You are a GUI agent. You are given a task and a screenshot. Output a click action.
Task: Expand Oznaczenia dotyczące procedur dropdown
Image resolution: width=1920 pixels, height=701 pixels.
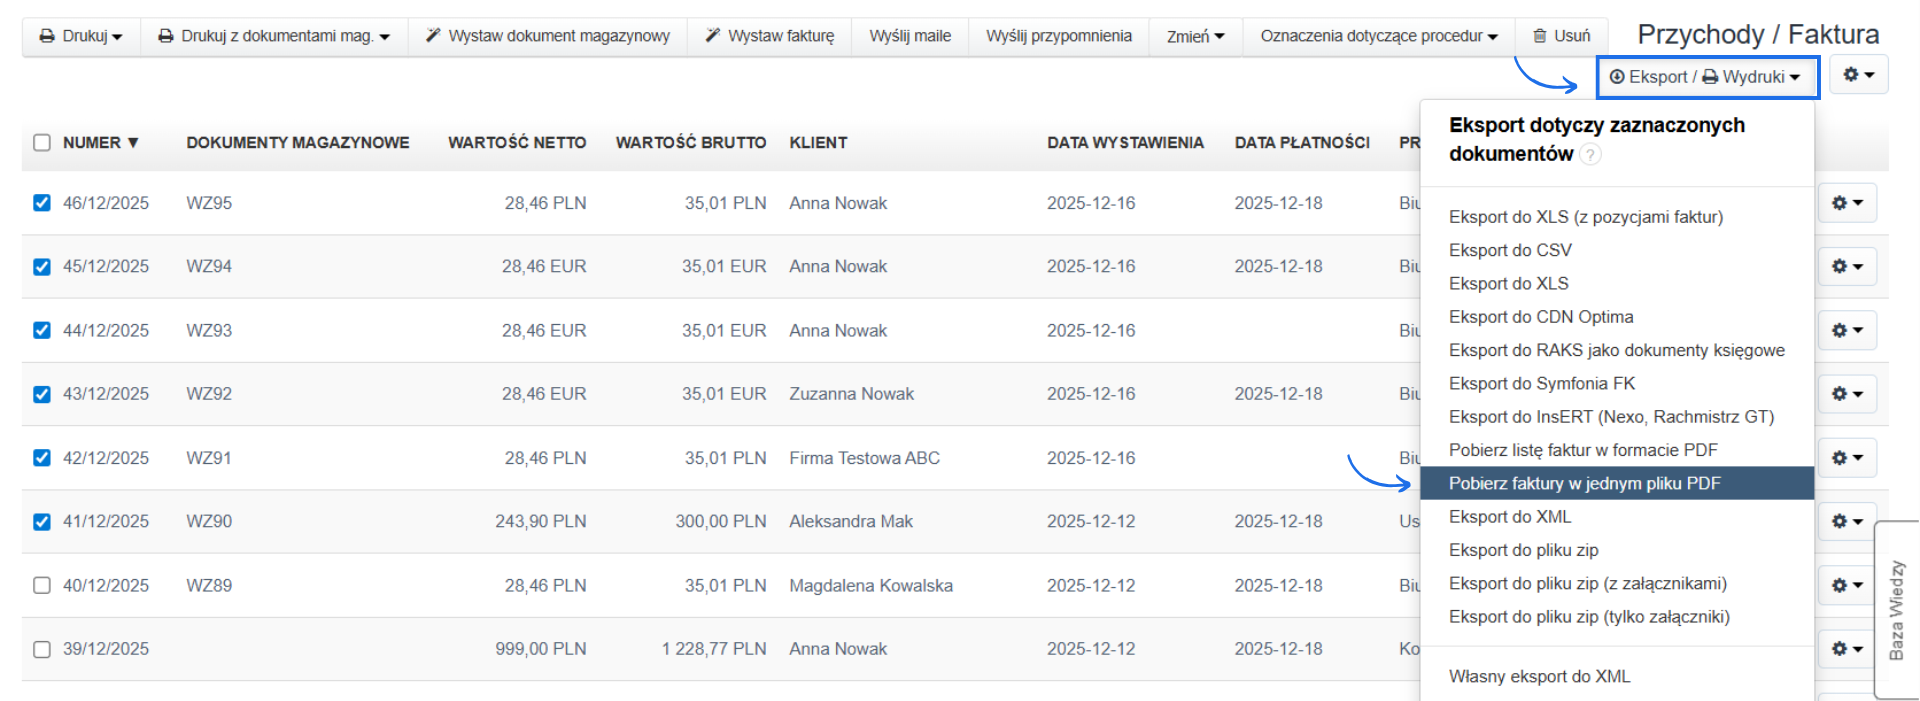1378,36
